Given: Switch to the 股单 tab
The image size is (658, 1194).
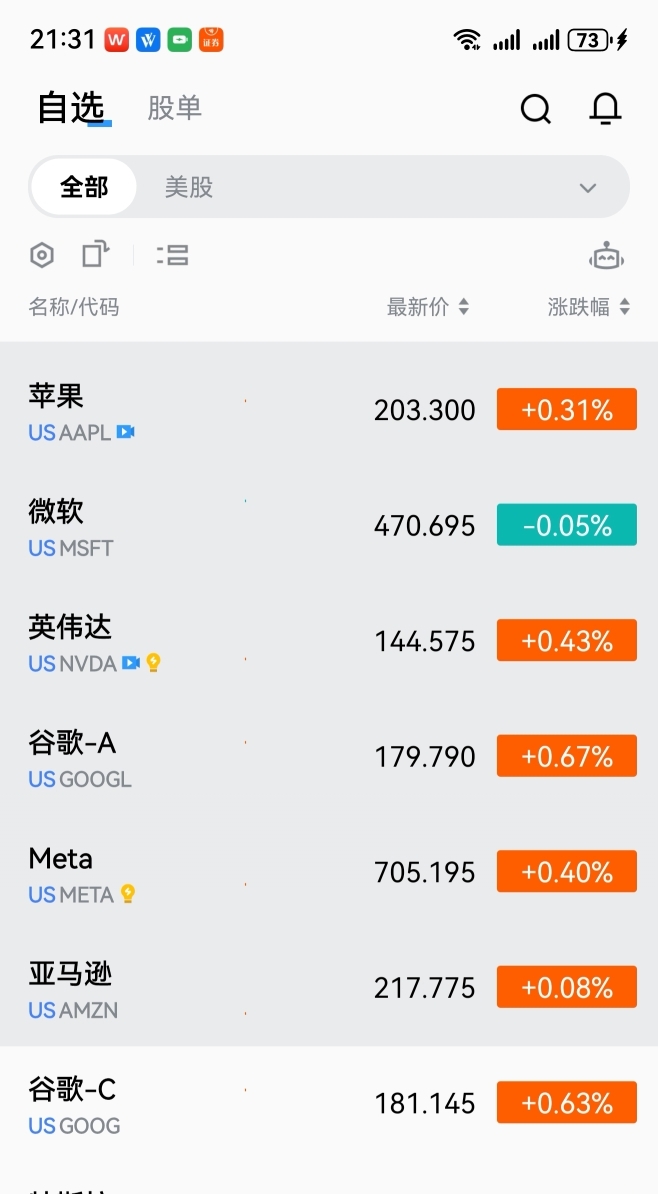Looking at the screenshot, I should 174,108.
